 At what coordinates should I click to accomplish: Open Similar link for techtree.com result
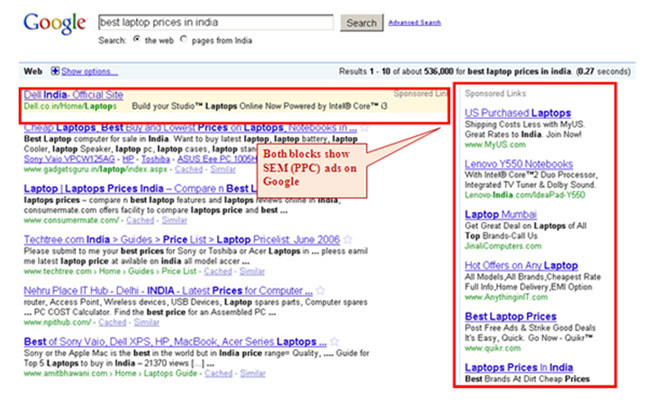click(x=252, y=271)
